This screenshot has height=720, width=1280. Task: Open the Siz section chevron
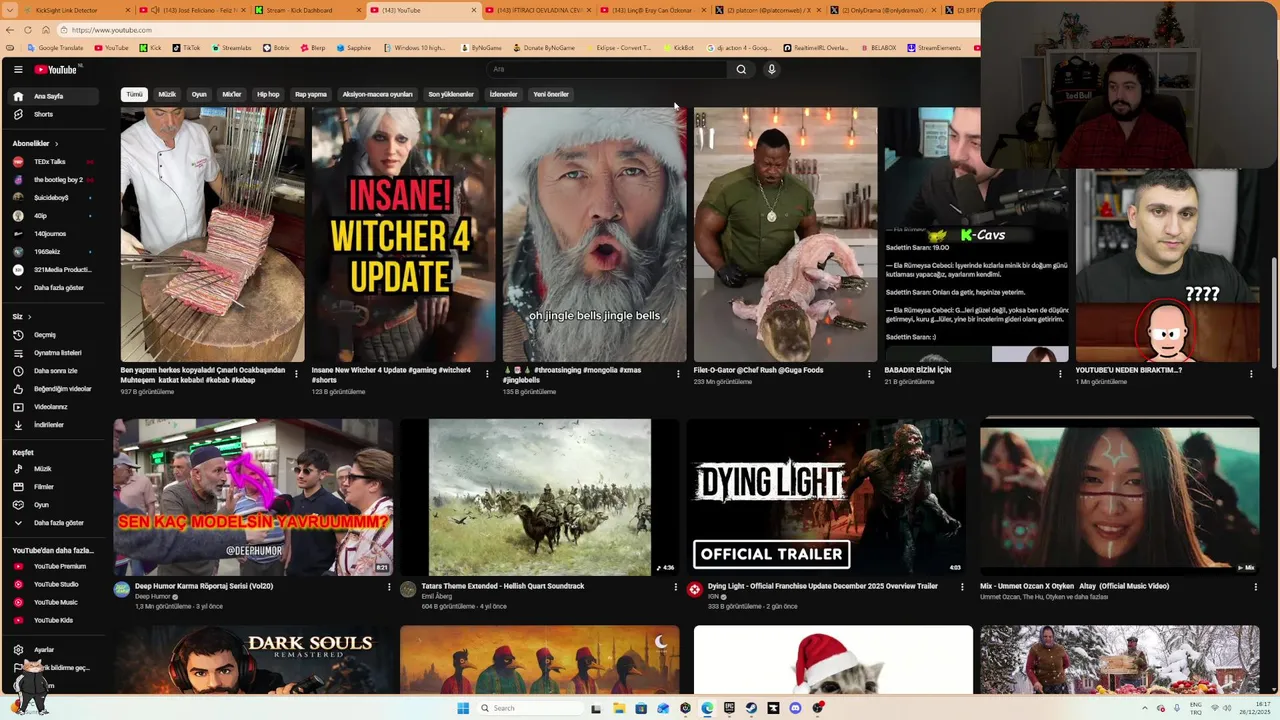tap(29, 317)
